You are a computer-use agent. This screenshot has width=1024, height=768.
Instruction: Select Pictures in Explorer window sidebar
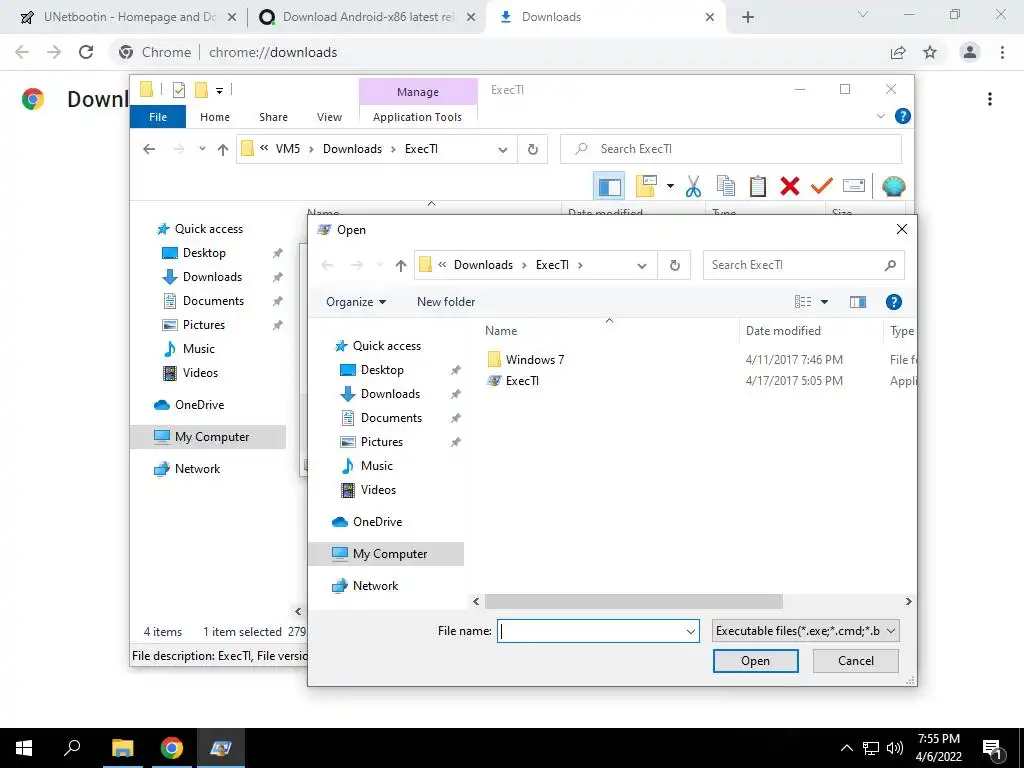[x=204, y=325]
